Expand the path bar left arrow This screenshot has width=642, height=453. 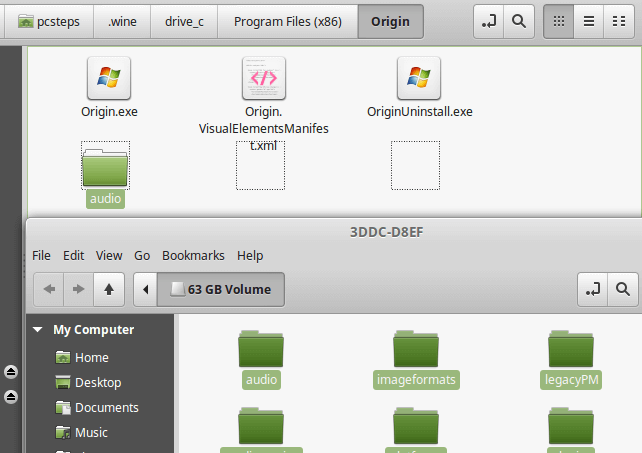[x=146, y=289]
